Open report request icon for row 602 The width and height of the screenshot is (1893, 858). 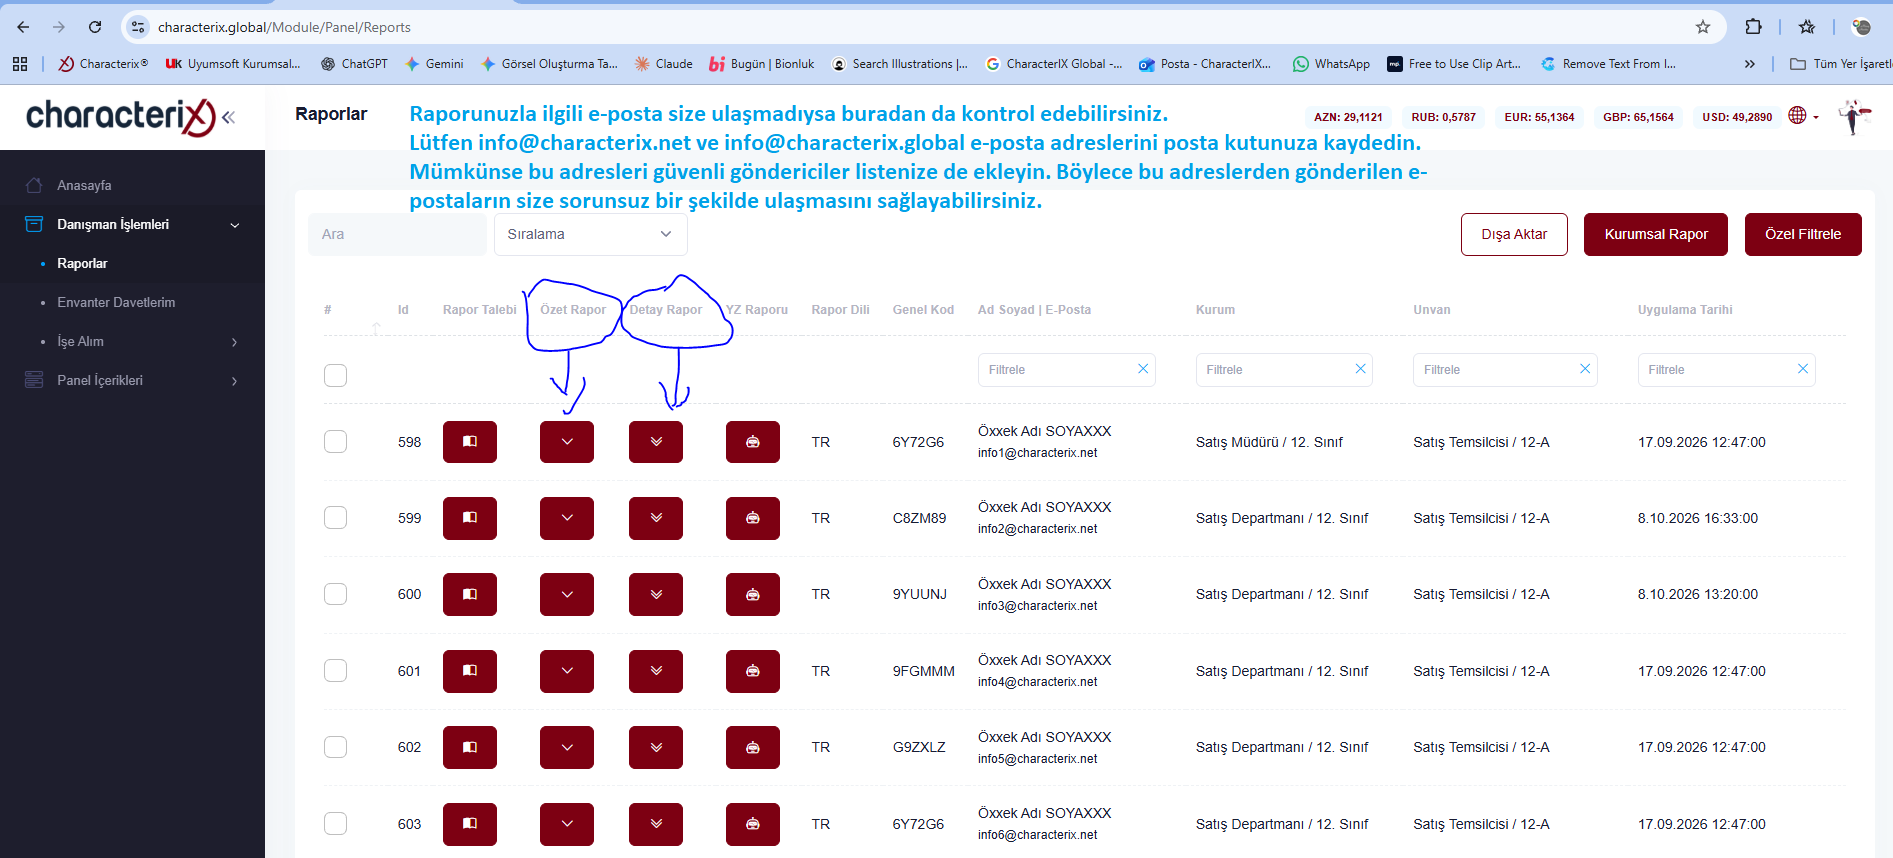point(470,747)
